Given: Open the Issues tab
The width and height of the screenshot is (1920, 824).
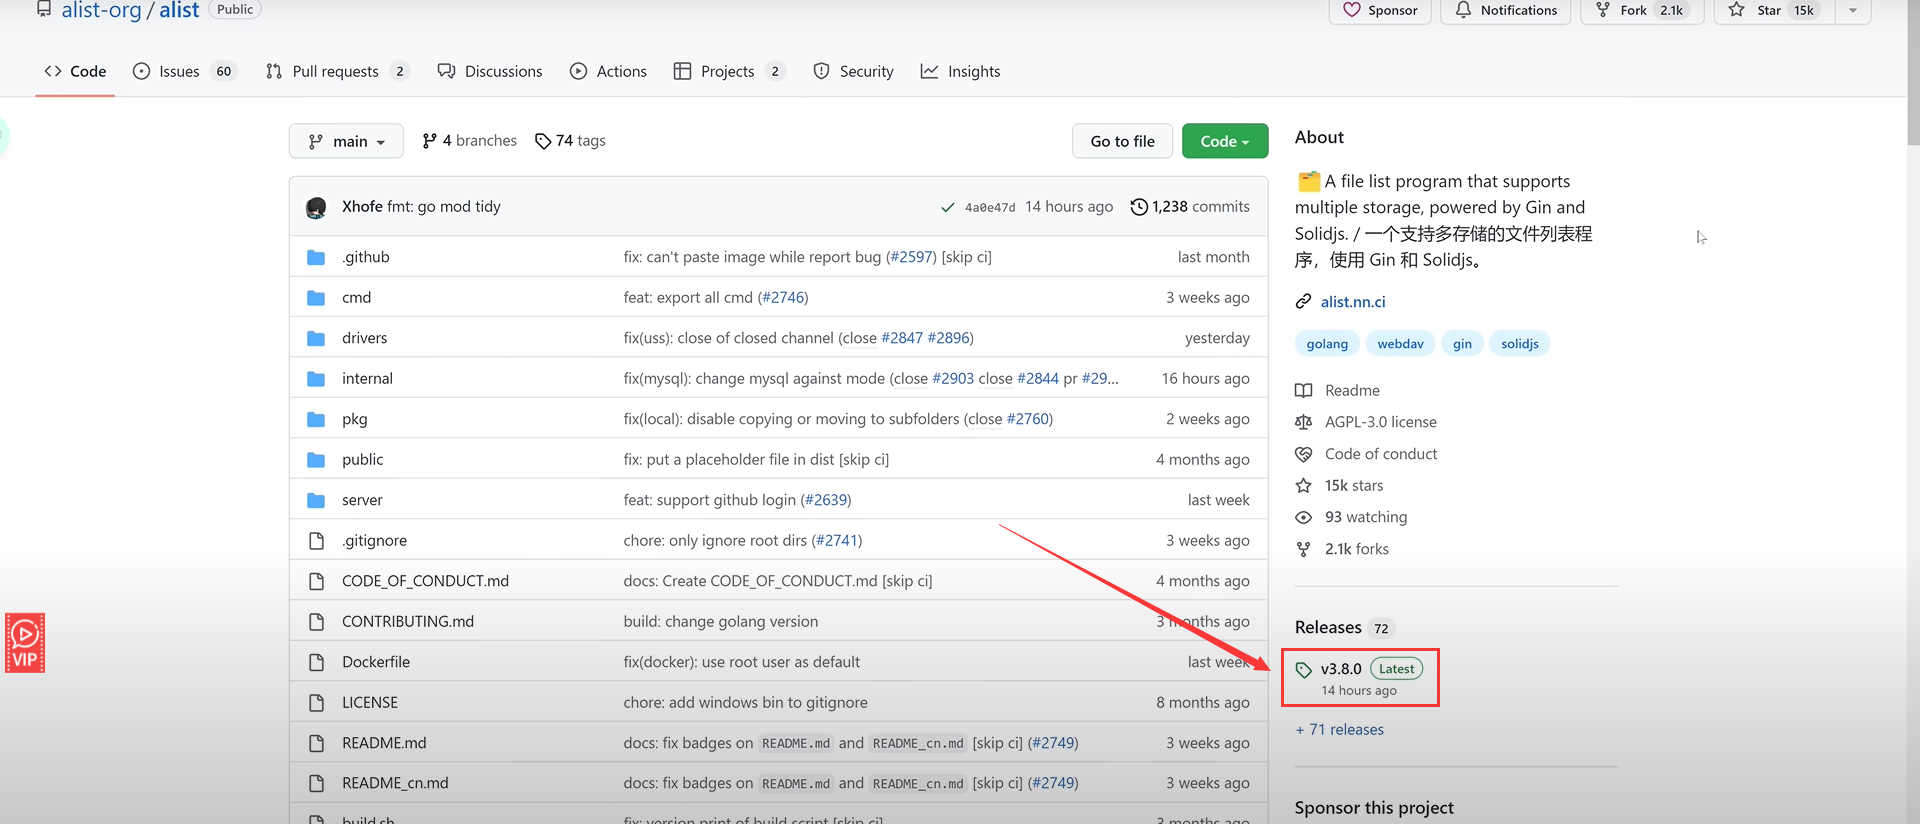Looking at the screenshot, I should 185,71.
